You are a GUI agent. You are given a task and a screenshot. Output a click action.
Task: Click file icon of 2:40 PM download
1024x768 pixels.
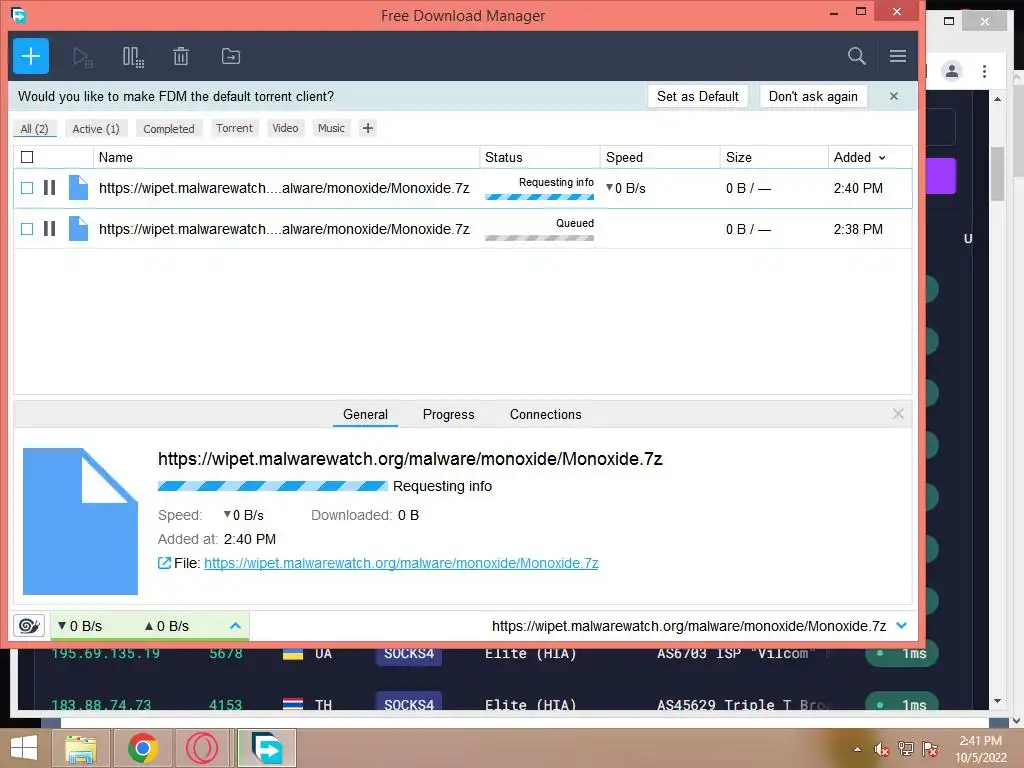pyautogui.click(x=78, y=188)
